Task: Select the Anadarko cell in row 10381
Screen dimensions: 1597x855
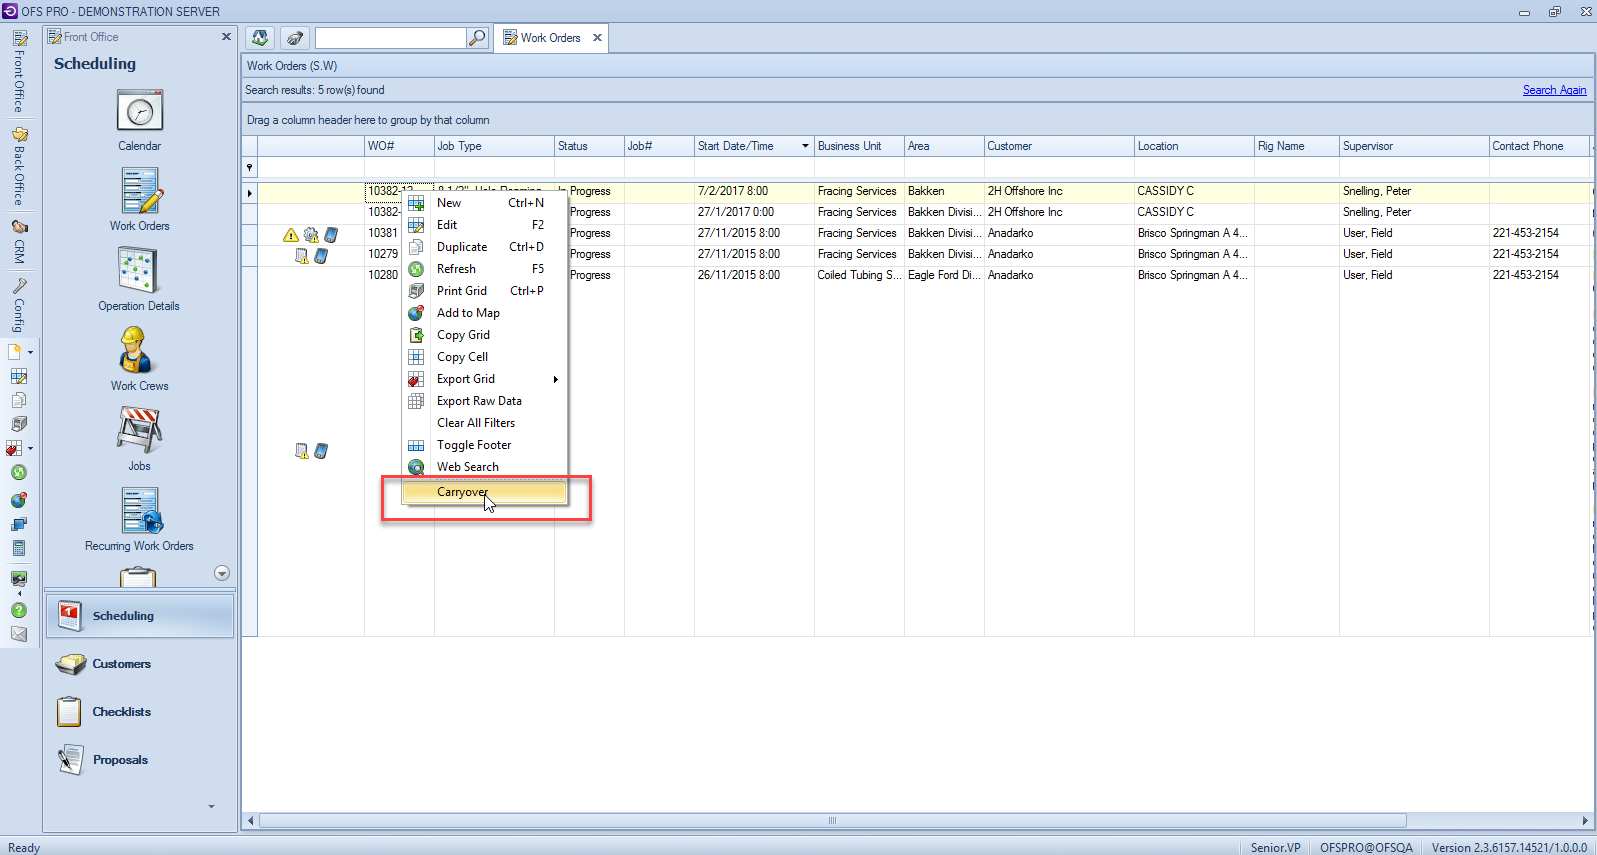Action: point(1059,233)
